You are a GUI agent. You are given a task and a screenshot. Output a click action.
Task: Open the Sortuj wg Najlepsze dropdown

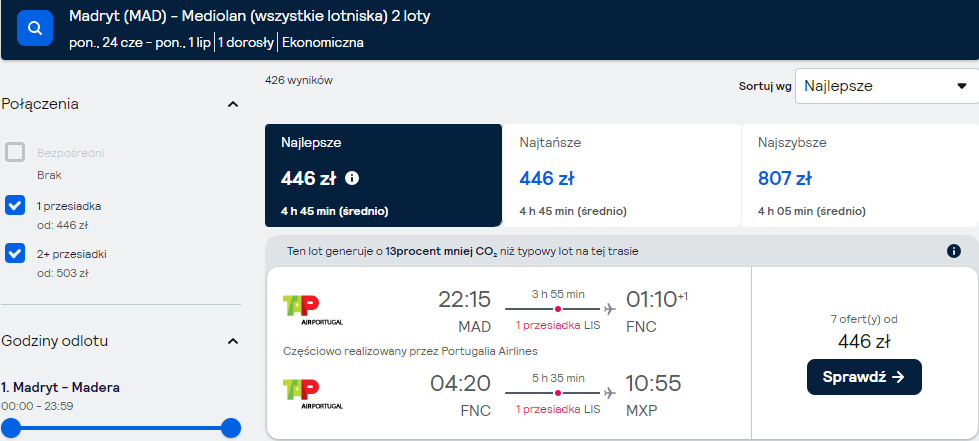887,86
